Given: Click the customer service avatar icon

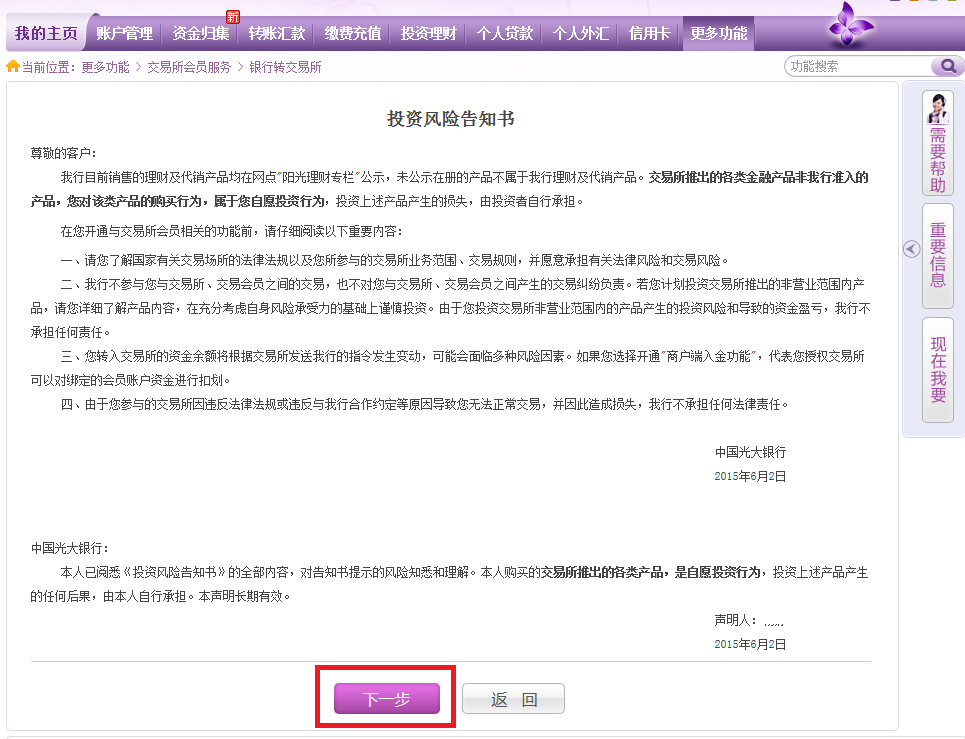Looking at the screenshot, I should coord(937,108).
